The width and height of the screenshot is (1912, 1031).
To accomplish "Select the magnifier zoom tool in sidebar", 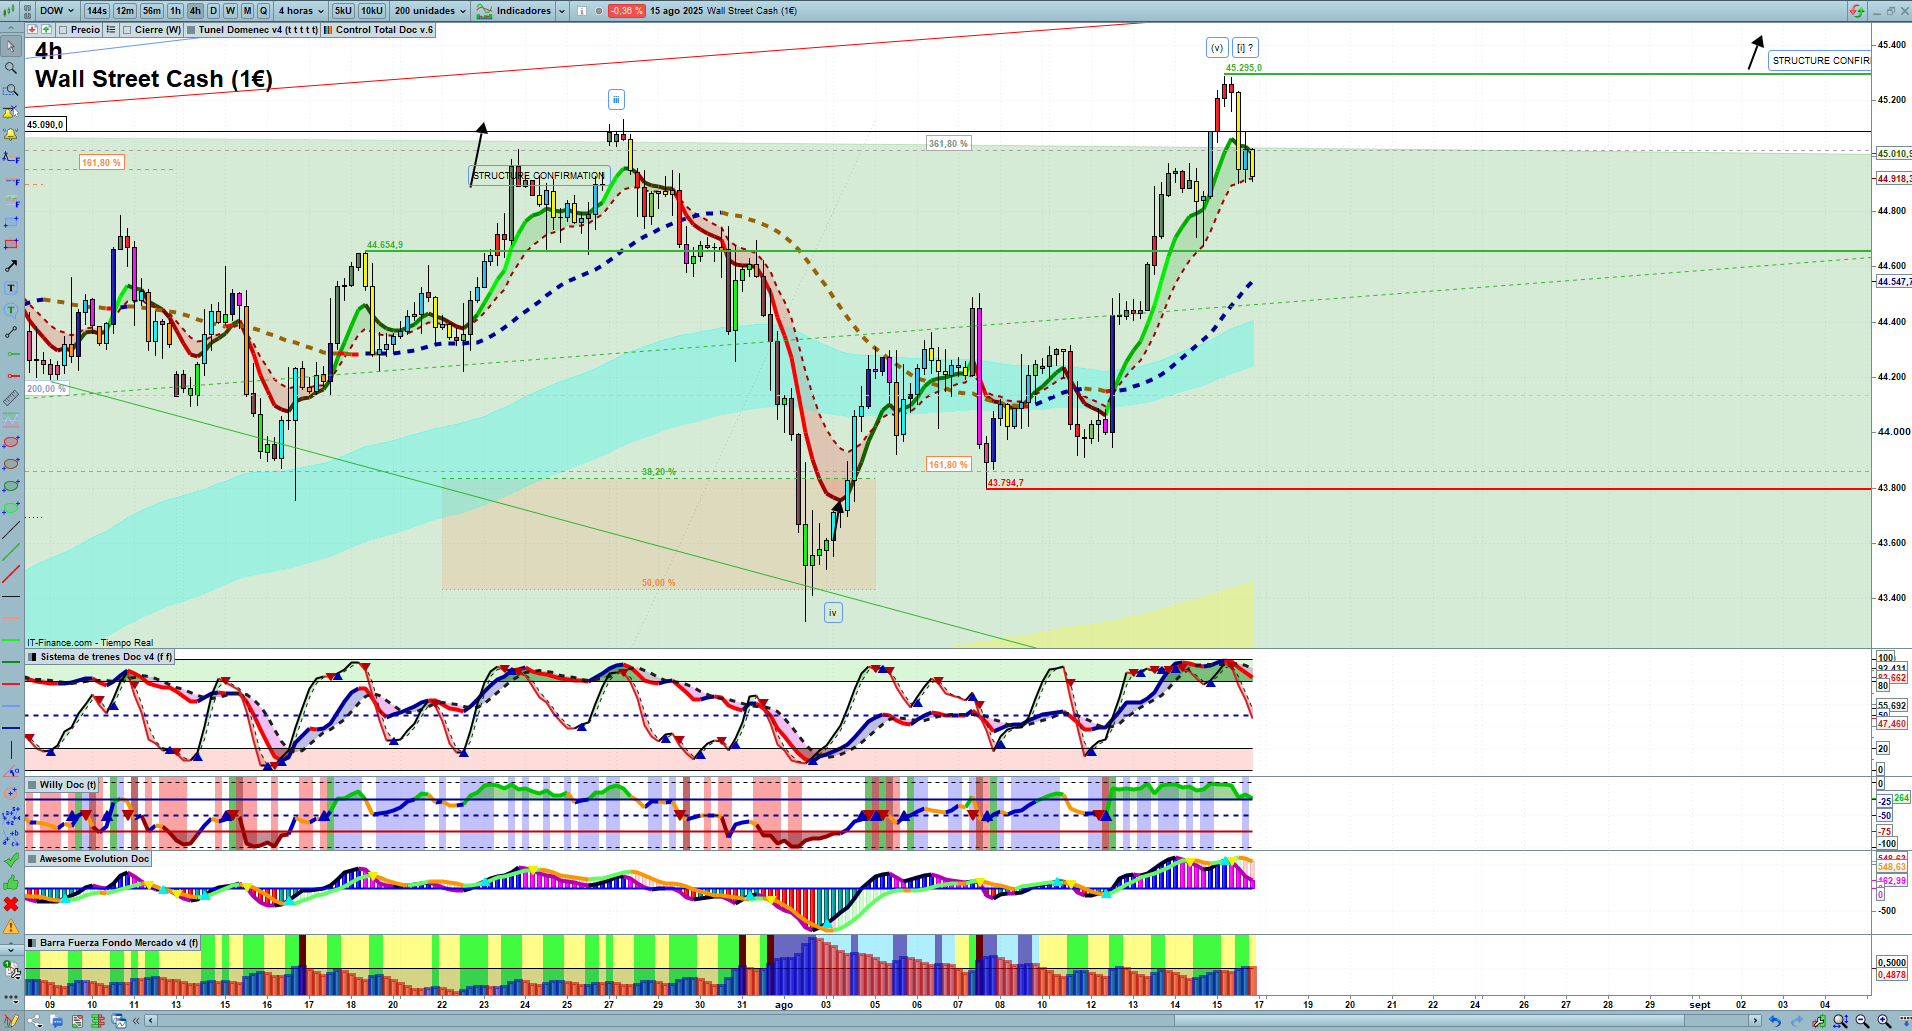I will point(11,68).
